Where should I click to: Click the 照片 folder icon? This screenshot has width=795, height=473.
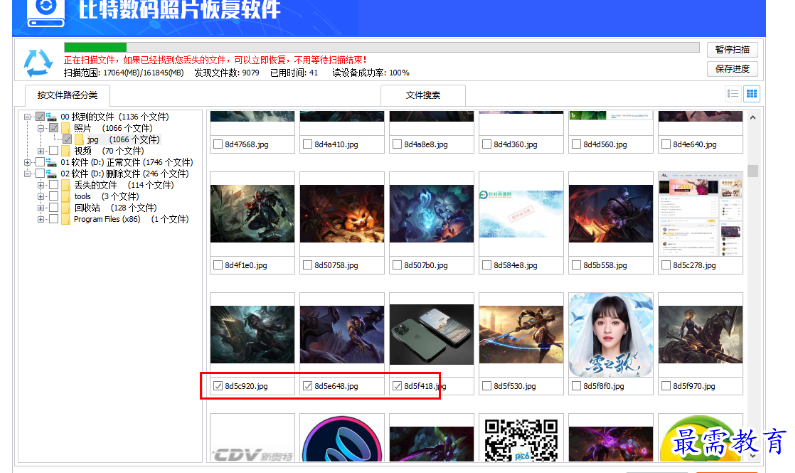coord(65,128)
